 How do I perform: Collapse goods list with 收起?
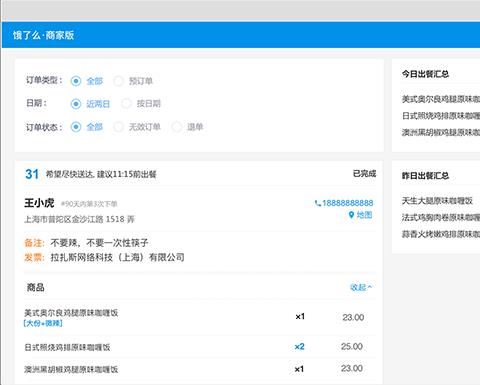361,287
